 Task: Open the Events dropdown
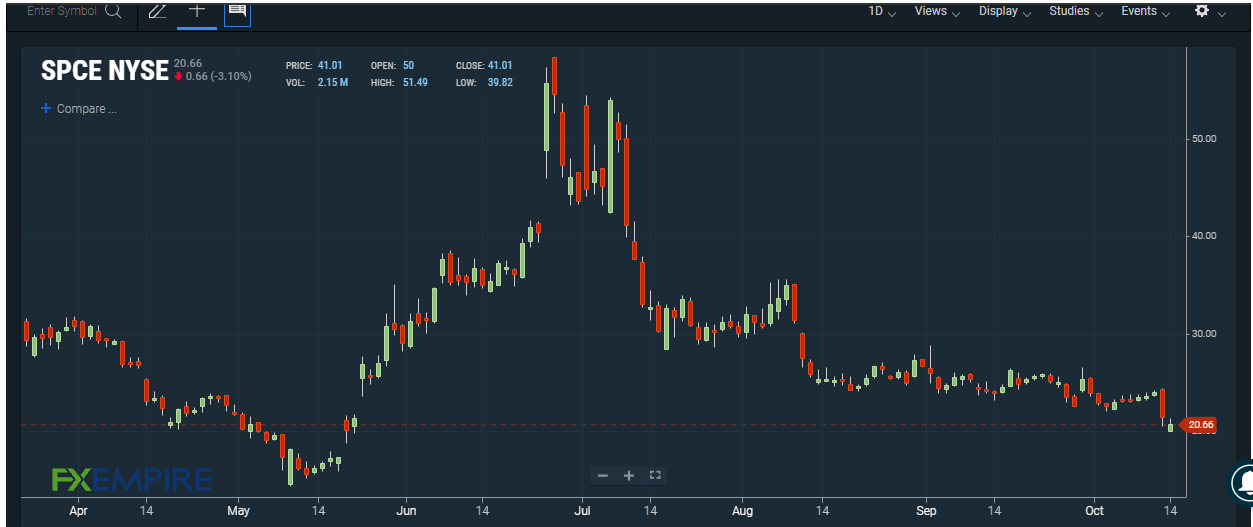(x=1146, y=11)
